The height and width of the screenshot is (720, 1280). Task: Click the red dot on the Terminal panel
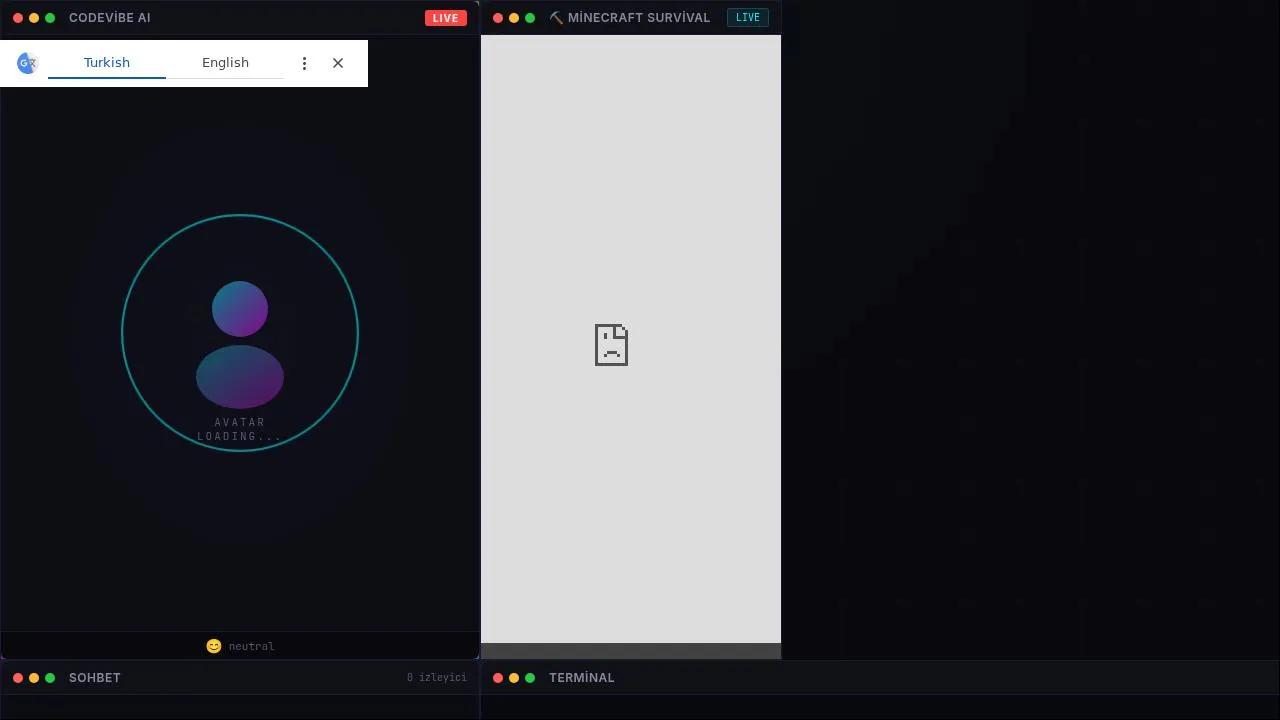tap(498, 678)
